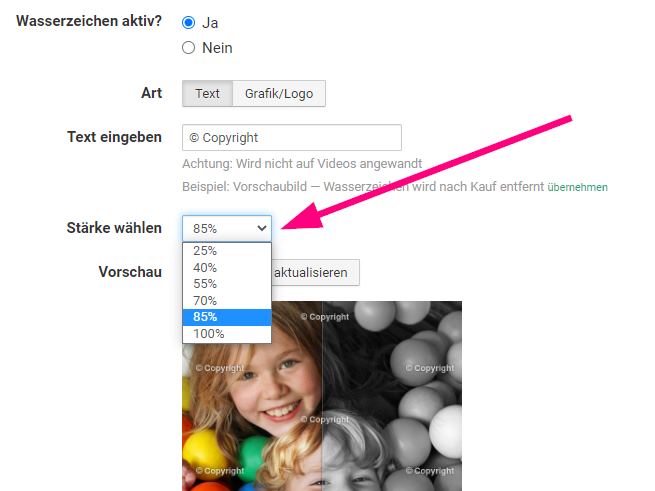Viewport: 655px width, 491px height.
Task: Click the "Stärke wählen" field label
Action: pos(113,228)
